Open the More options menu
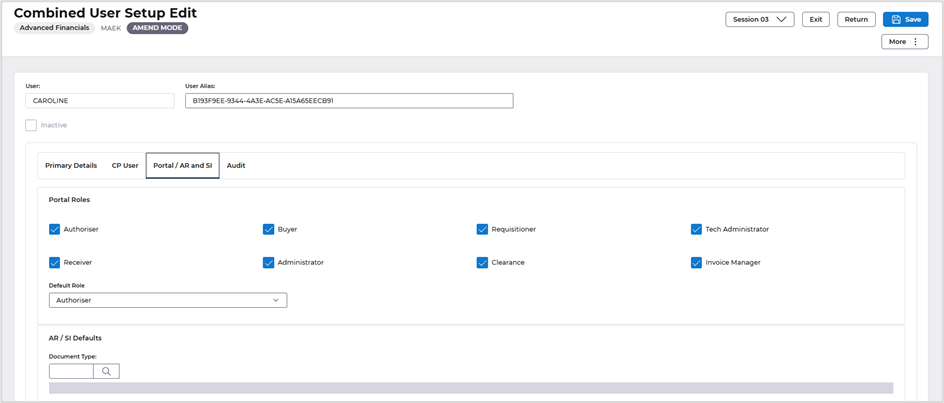Viewport: 944px width, 403px height. pyautogui.click(x=905, y=42)
